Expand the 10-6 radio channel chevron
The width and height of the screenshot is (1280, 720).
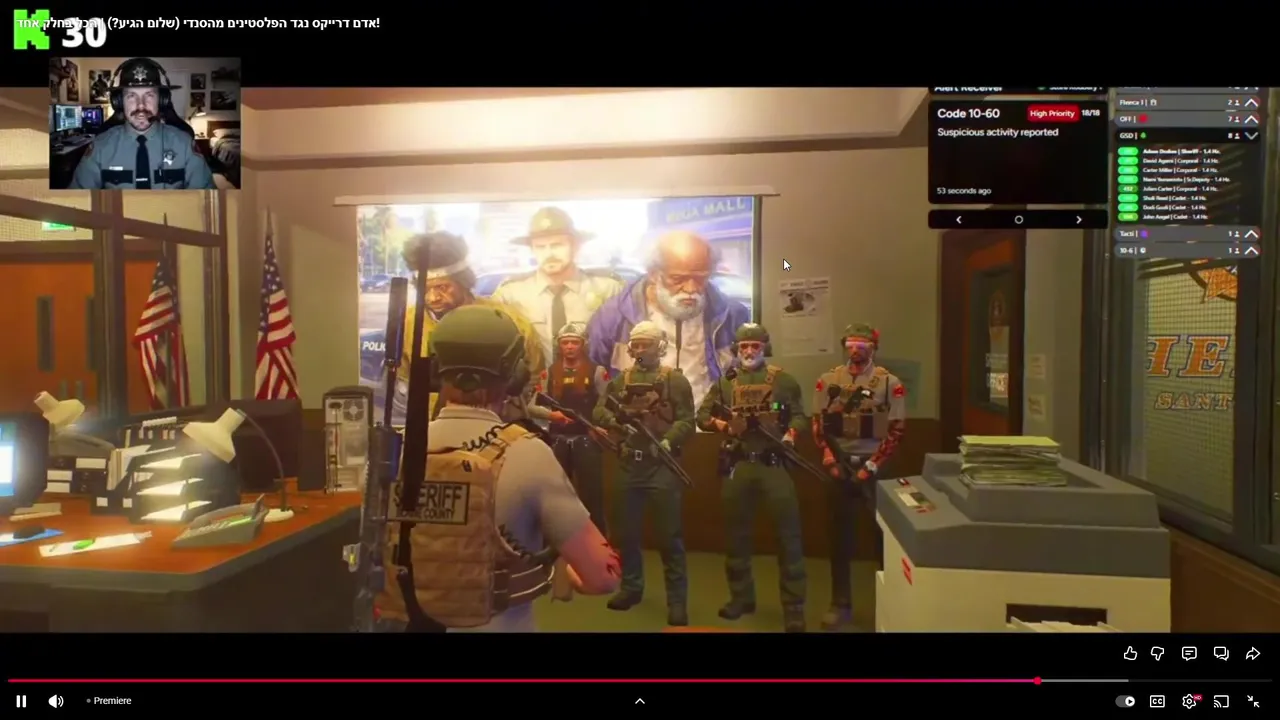(1251, 250)
